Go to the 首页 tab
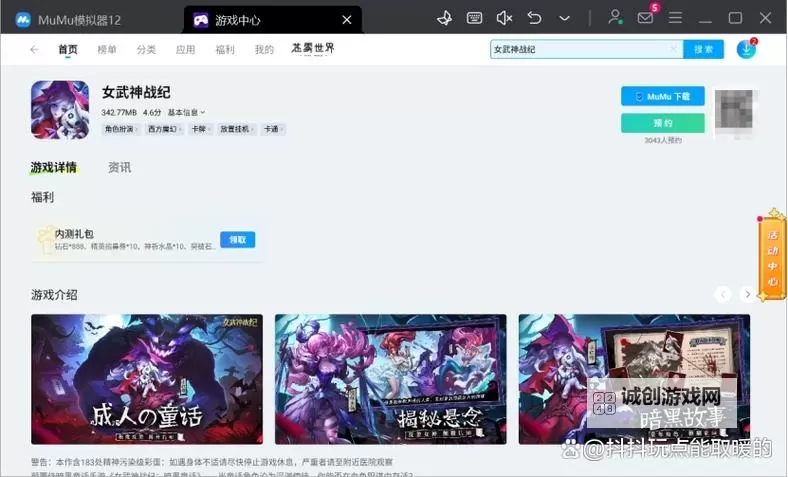Viewport: 788px width, 477px height. point(68,49)
